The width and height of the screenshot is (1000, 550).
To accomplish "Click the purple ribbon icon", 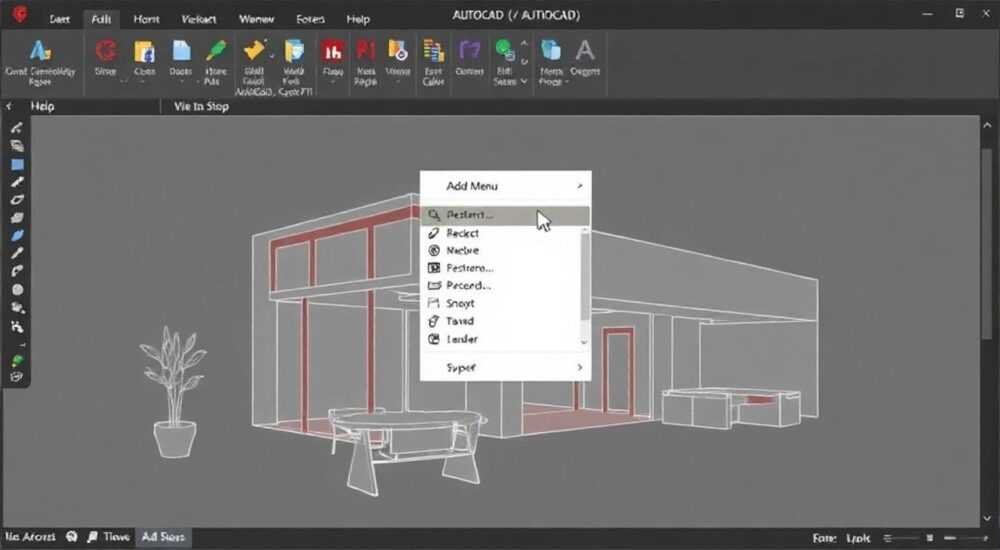I will point(469,50).
